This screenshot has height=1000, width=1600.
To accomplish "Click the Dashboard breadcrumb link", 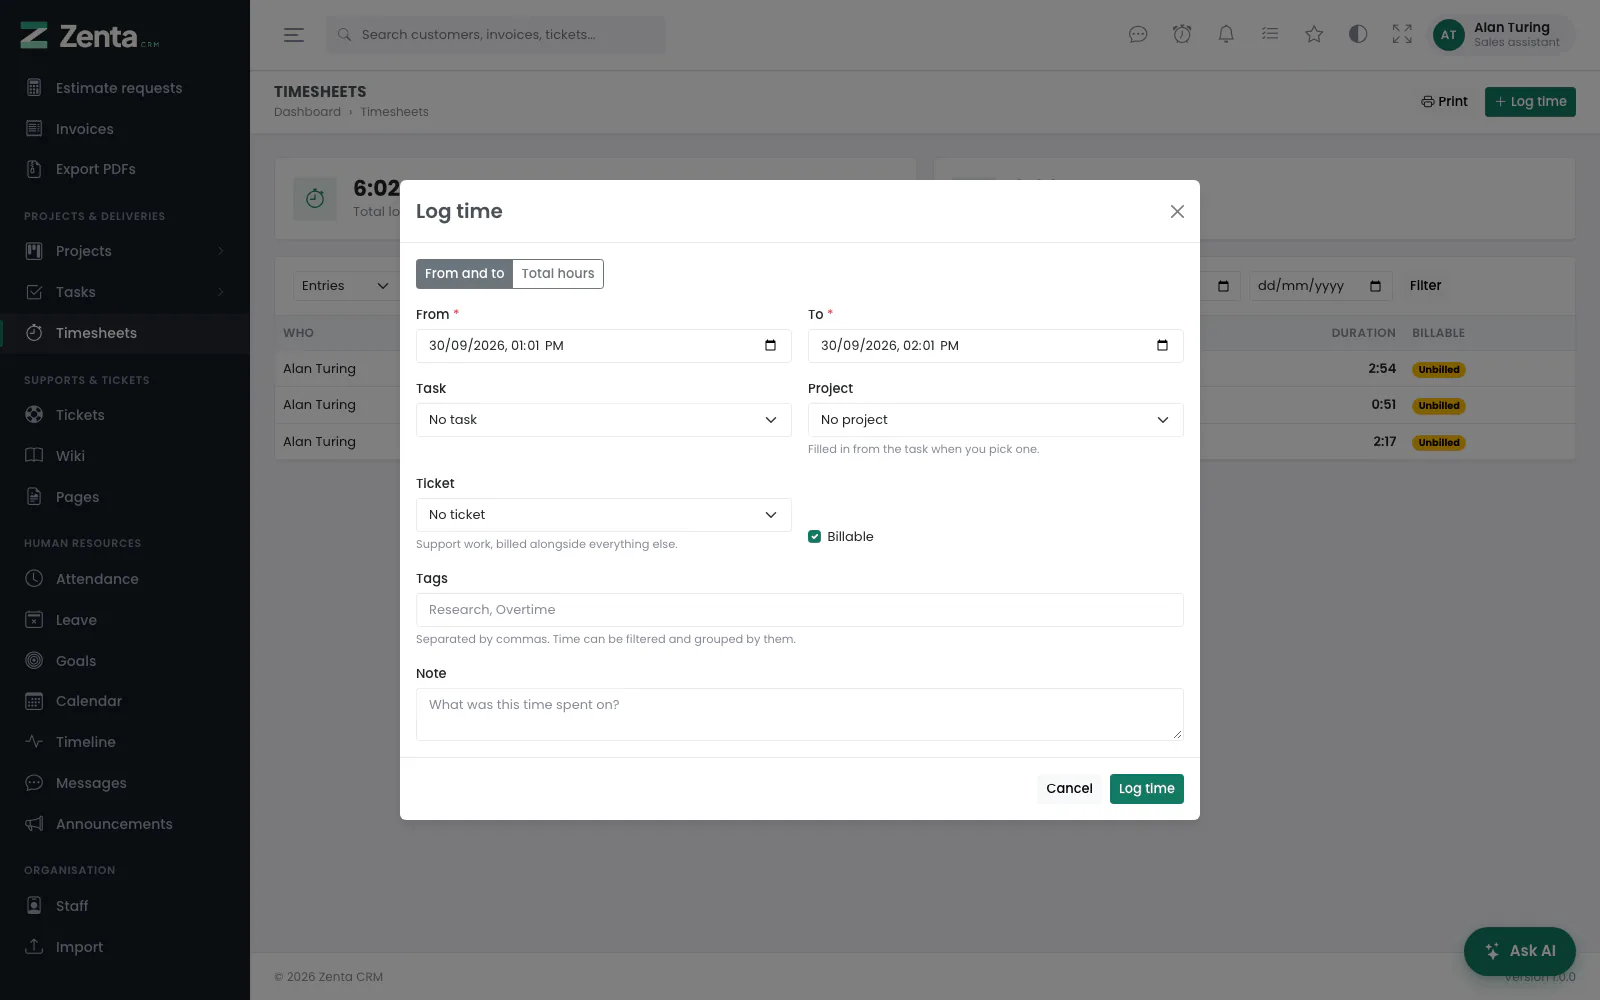I will click(x=307, y=112).
